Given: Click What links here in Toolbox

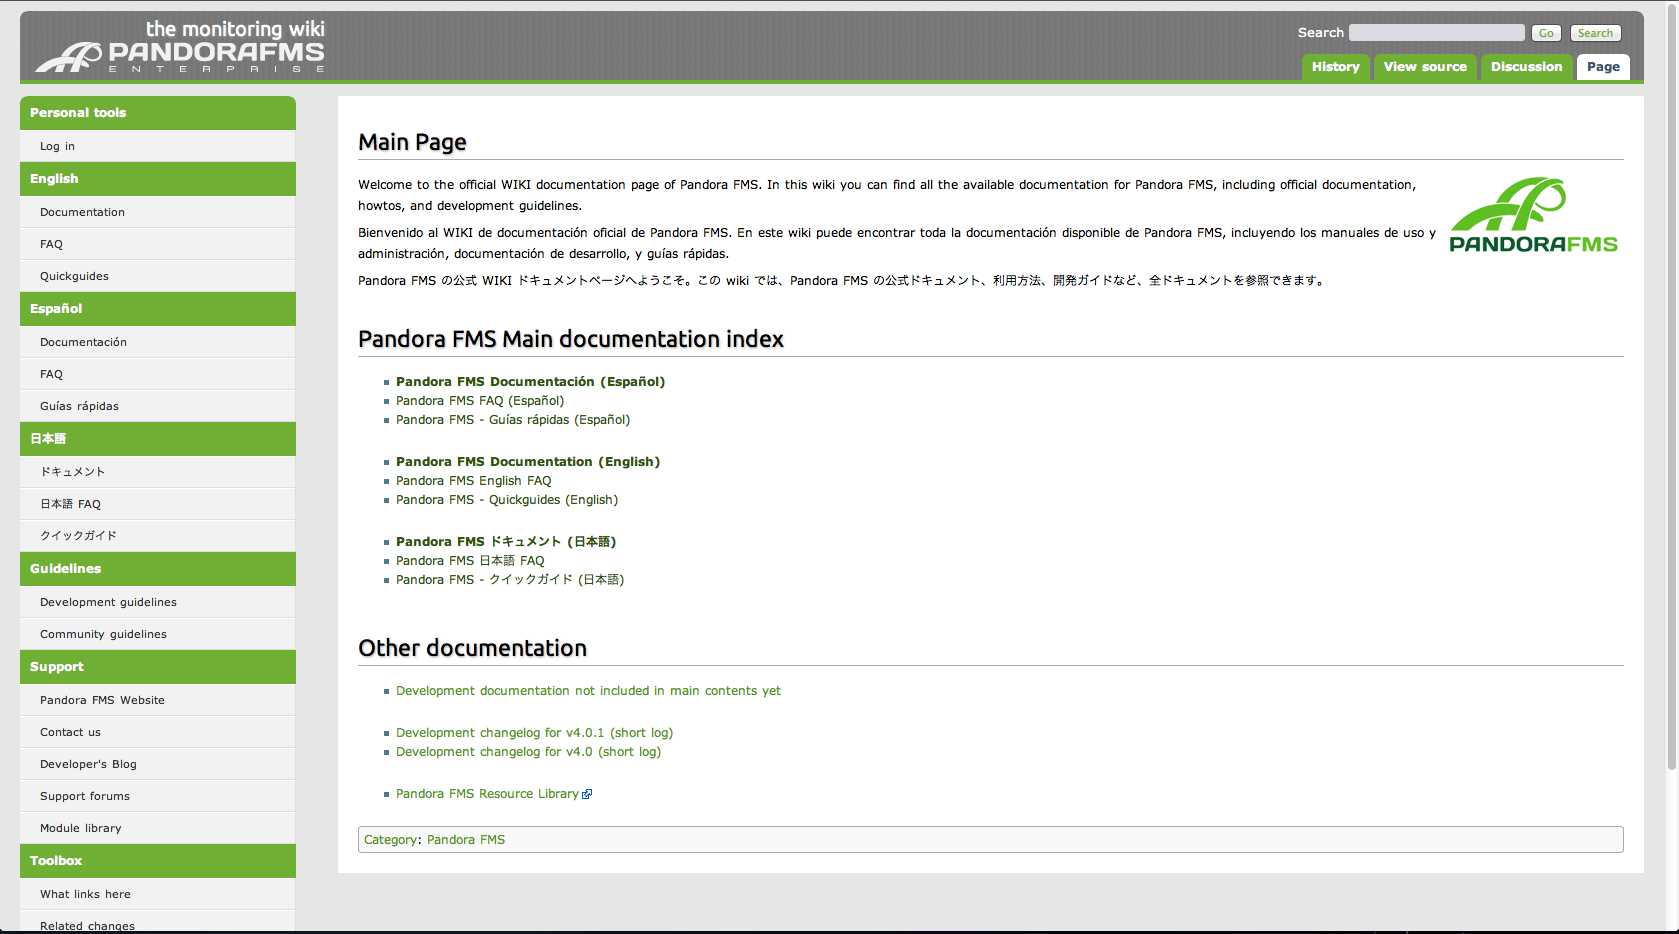Looking at the screenshot, I should 85,894.
